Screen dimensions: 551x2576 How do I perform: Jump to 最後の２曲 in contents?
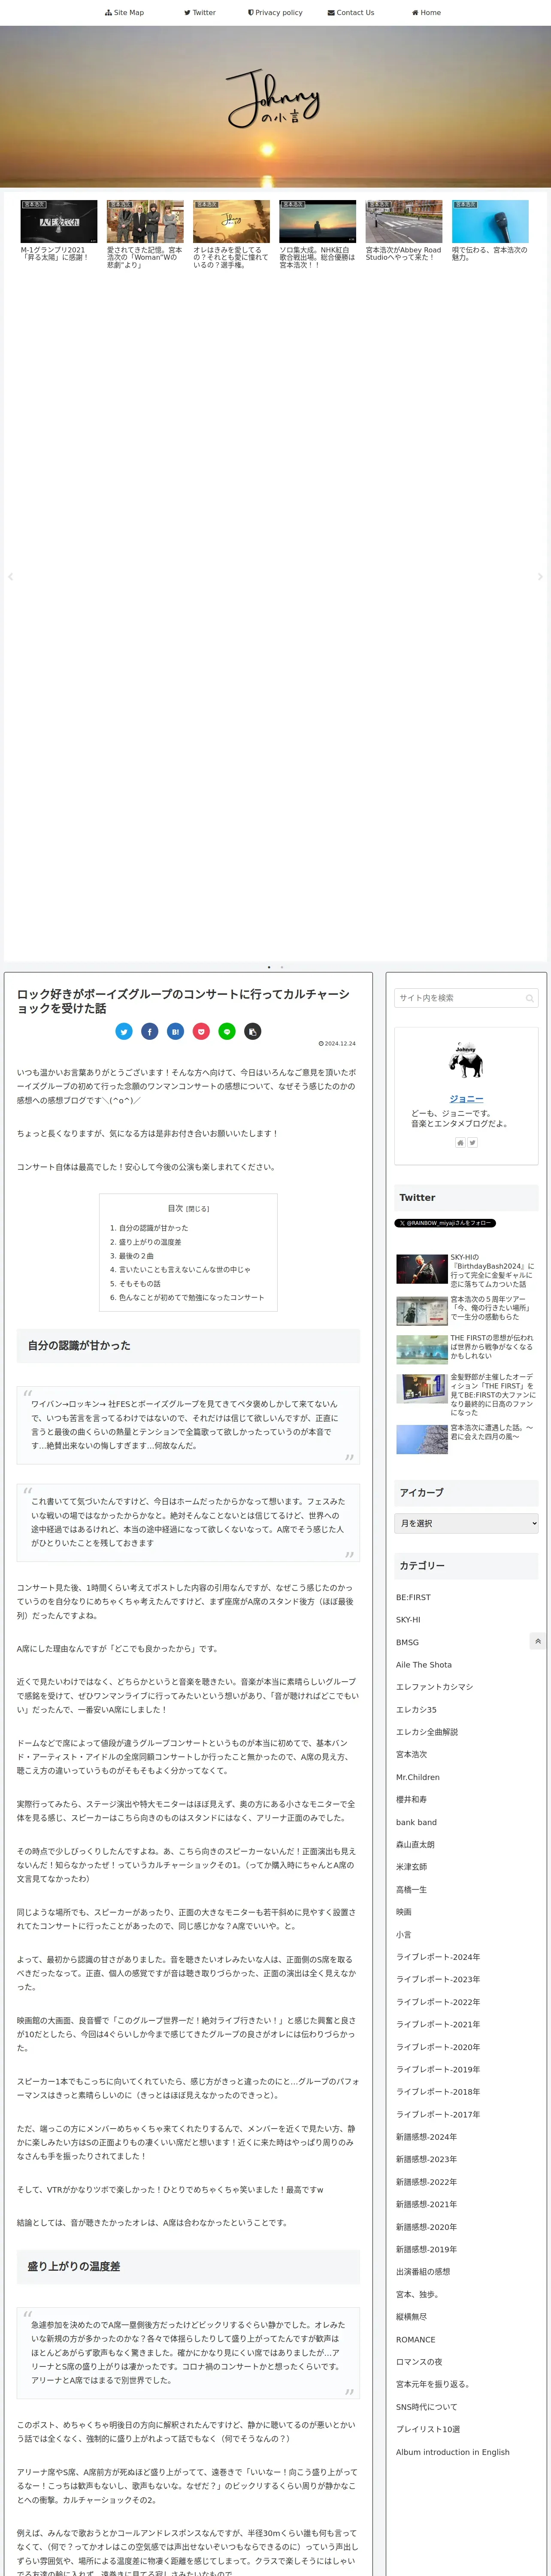[136, 1256]
